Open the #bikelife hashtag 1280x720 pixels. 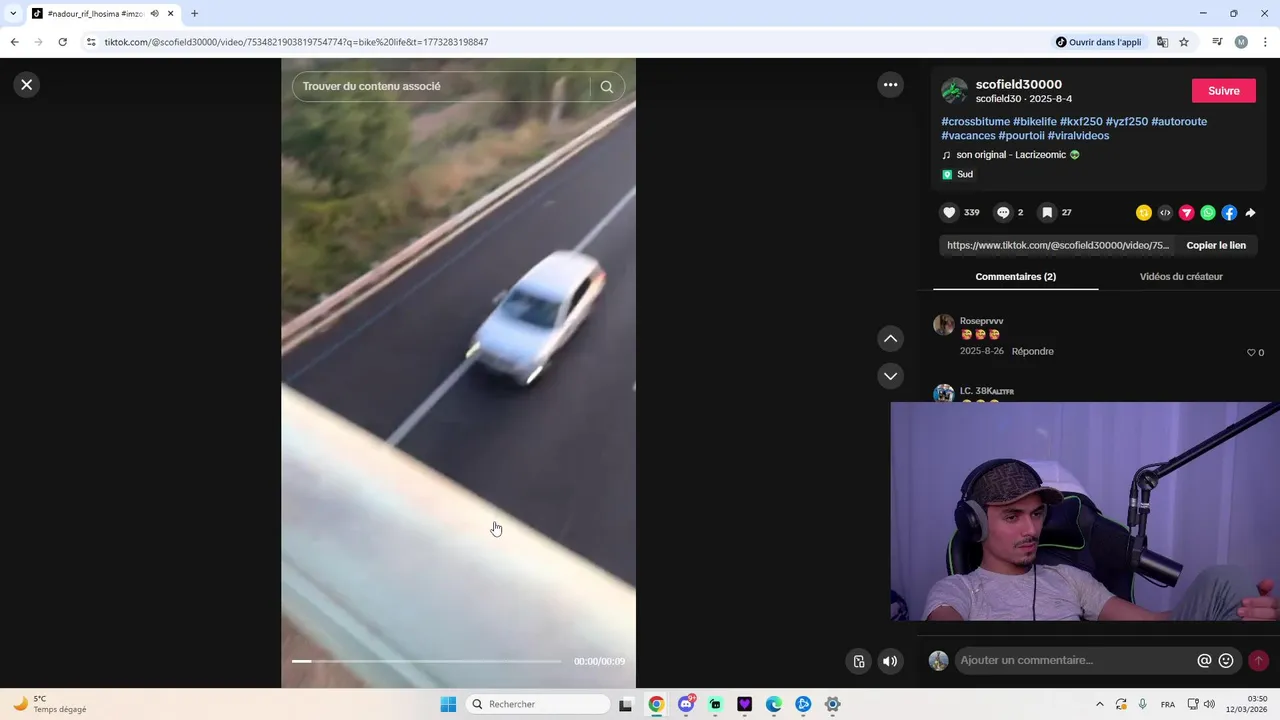click(x=1034, y=122)
